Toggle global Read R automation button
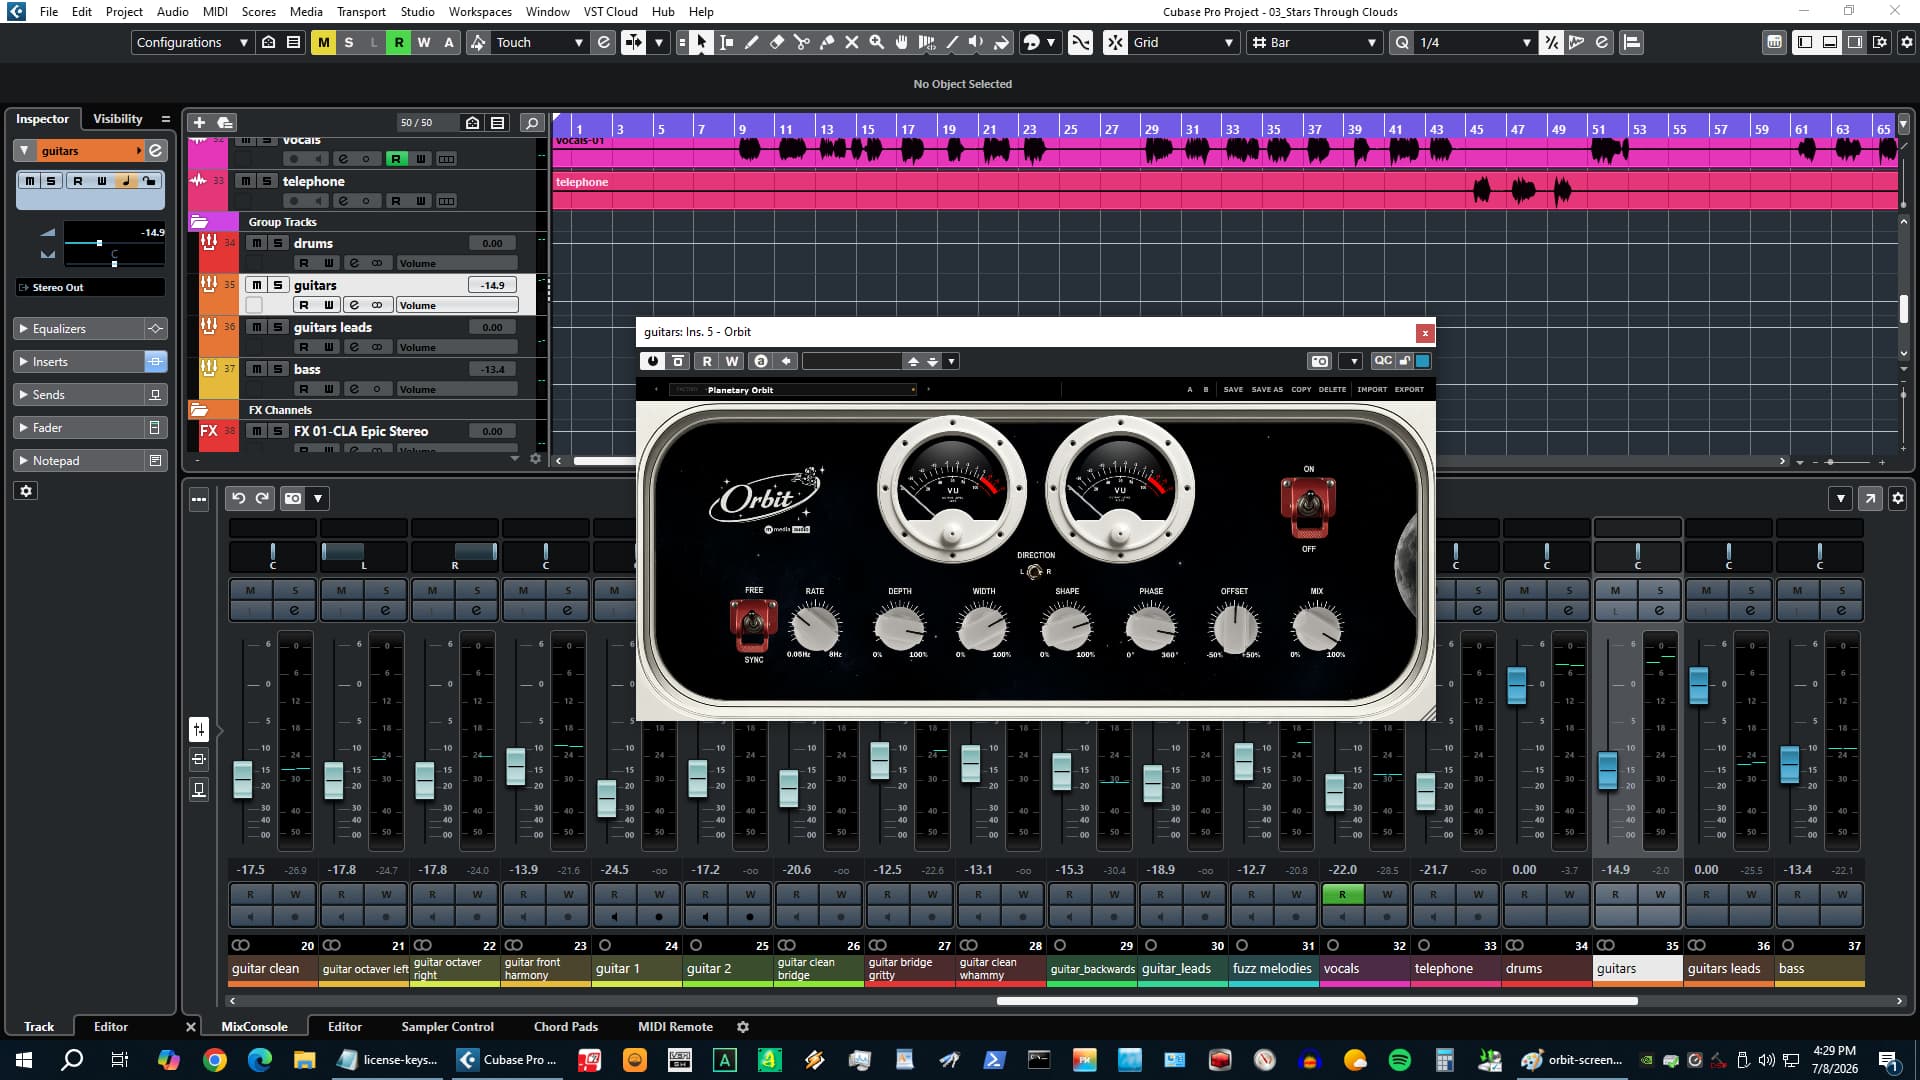Viewport: 1920px width, 1080px height. click(398, 42)
